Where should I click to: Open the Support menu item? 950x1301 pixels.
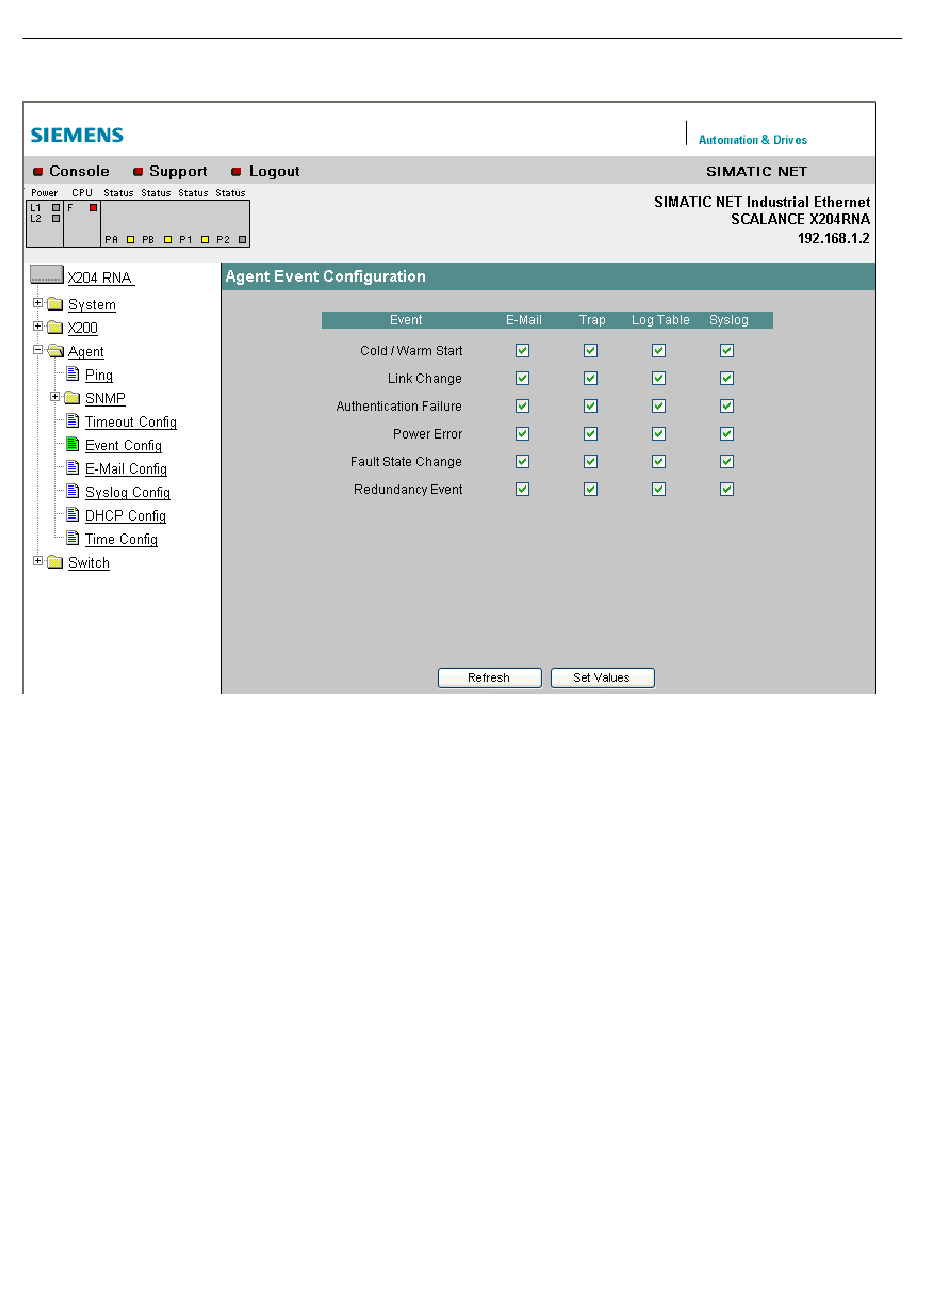coord(178,171)
